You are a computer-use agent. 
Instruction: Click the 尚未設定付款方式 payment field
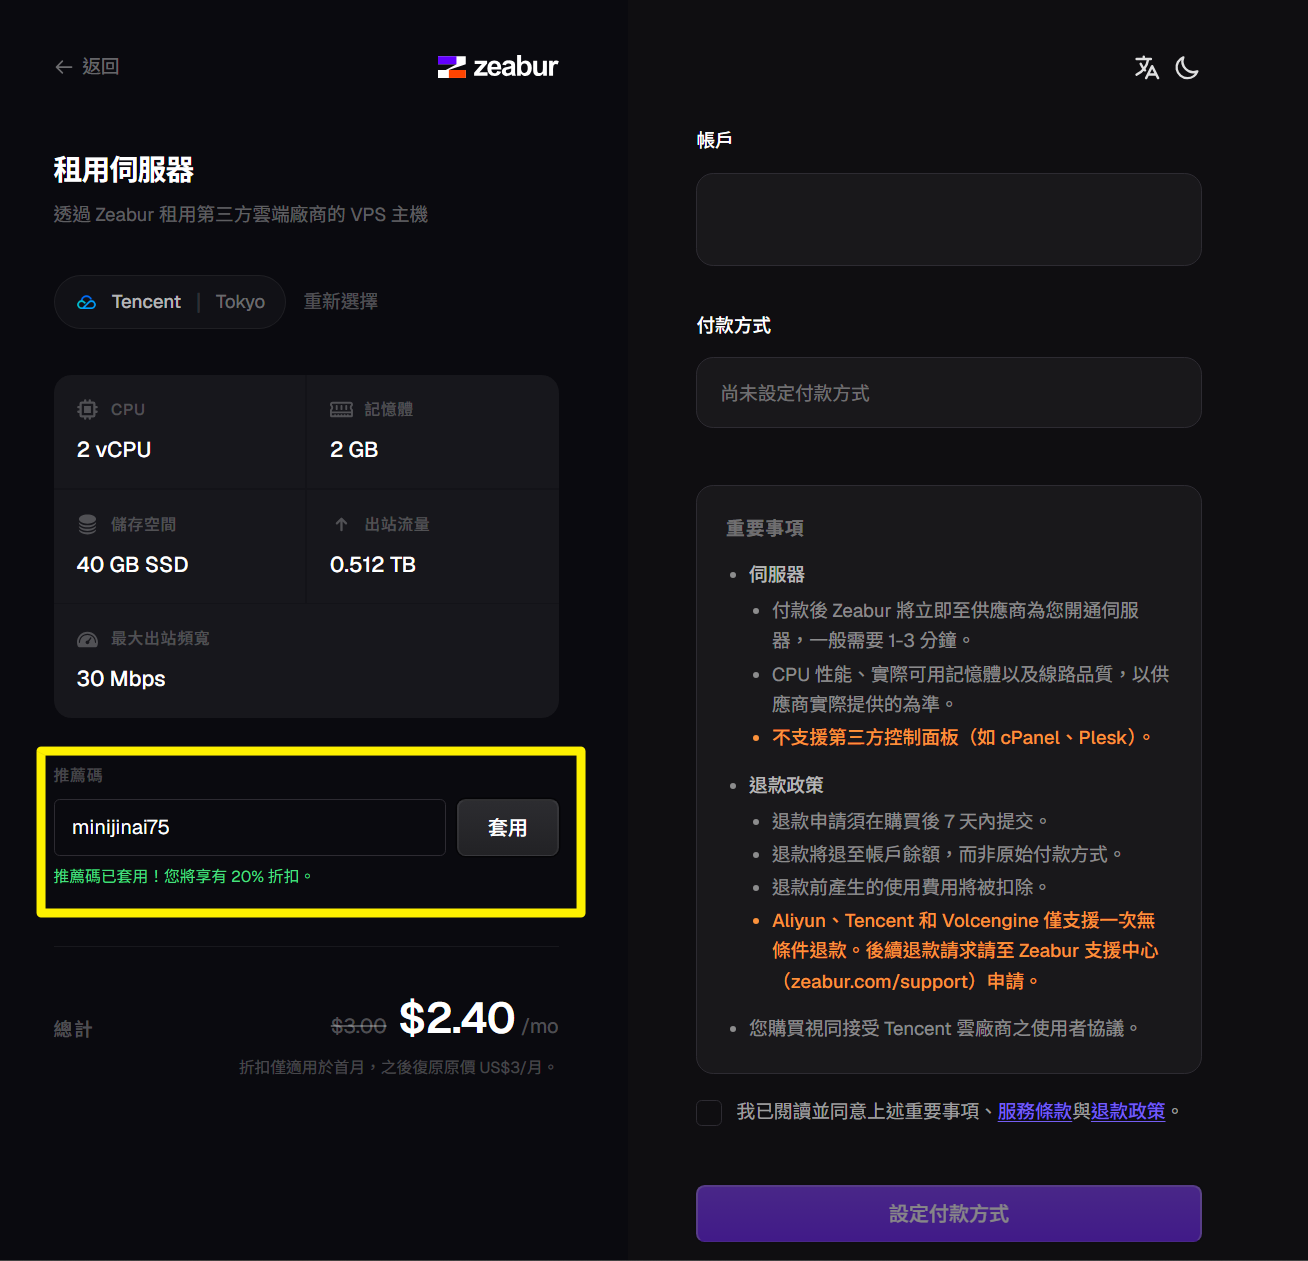[x=949, y=393]
